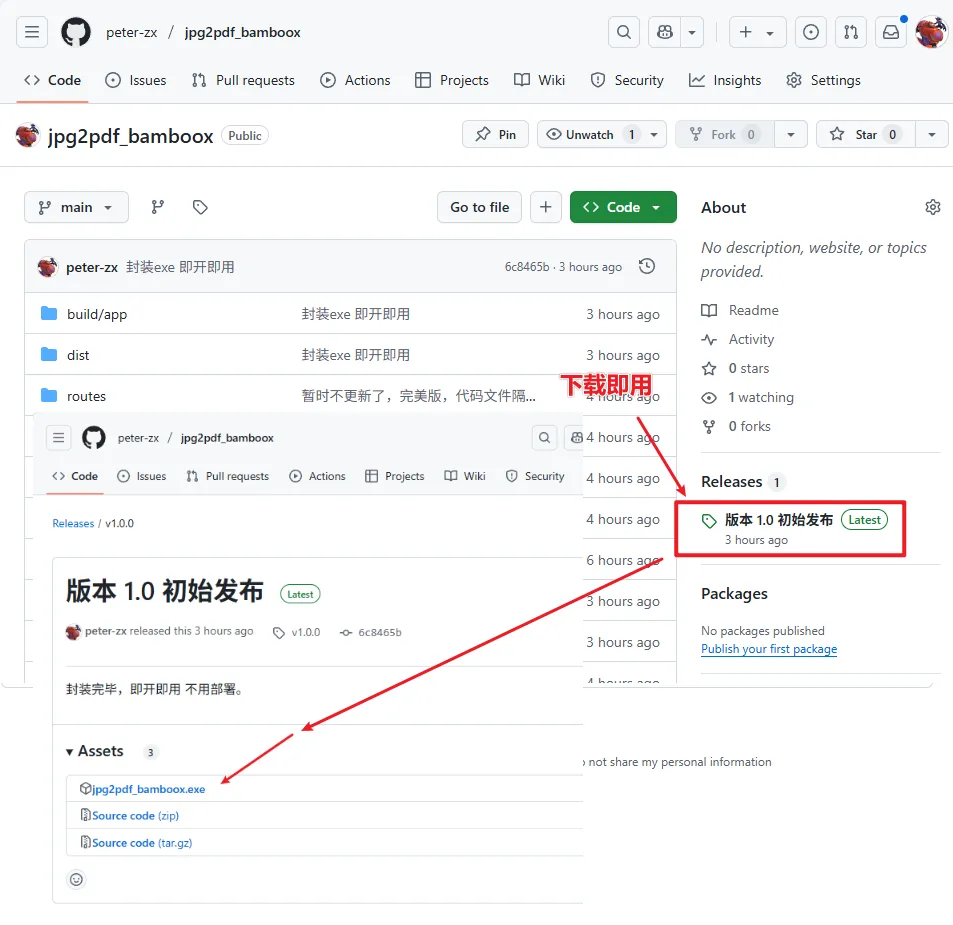Switch to the Insights tab
Screen dimensions: 953x925
[x=724, y=80]
